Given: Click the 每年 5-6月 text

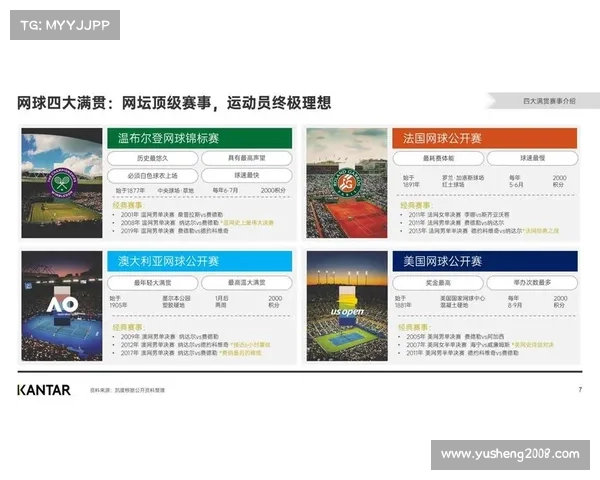Looking at the screenshot, I should click(516, 181).
